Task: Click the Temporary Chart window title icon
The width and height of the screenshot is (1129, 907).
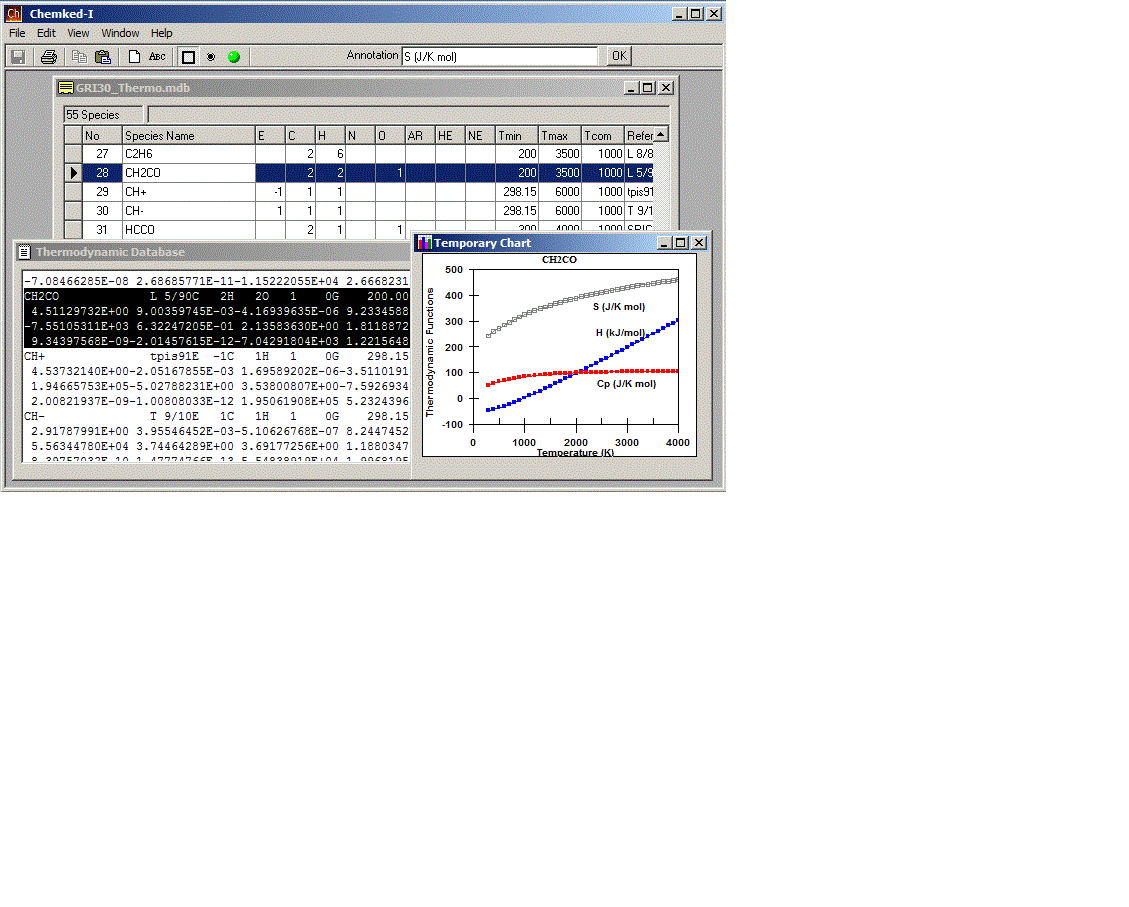Action: [425, 243]
